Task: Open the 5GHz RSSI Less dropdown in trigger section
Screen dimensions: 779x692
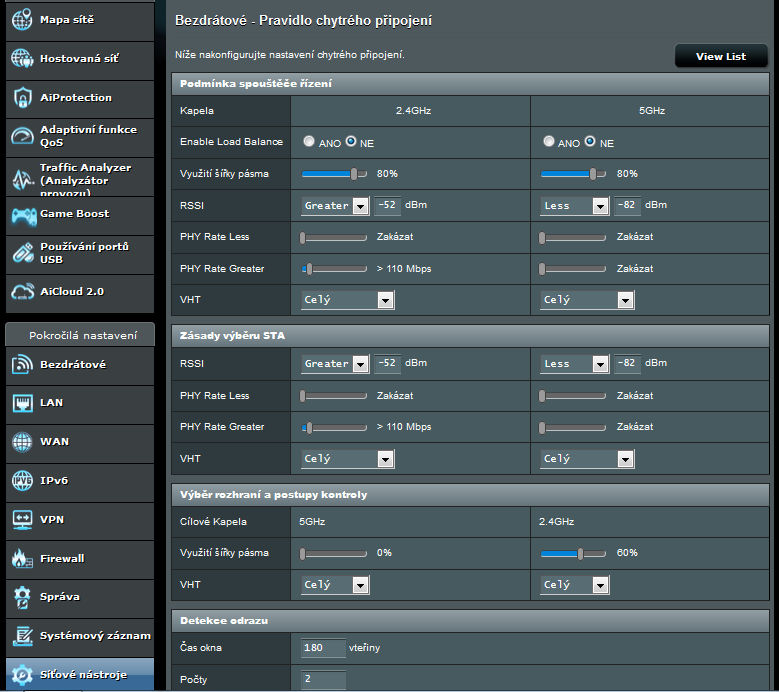Action: (x=575, y=206)
